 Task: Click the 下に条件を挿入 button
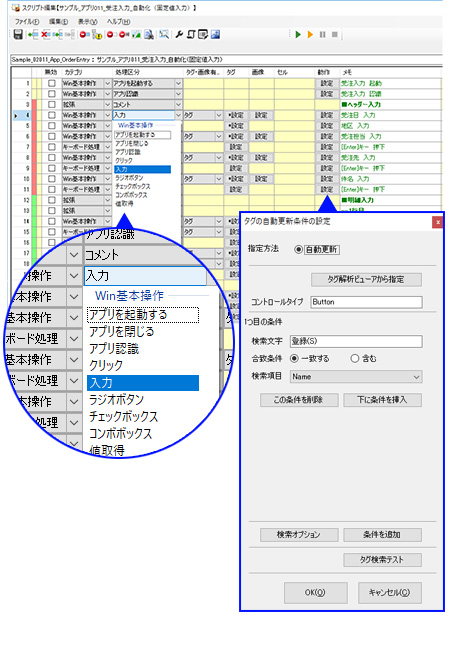[382, 400]
